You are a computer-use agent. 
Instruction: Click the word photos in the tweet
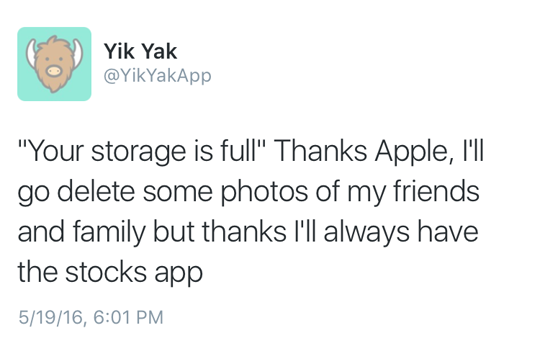tap(264, 192)
